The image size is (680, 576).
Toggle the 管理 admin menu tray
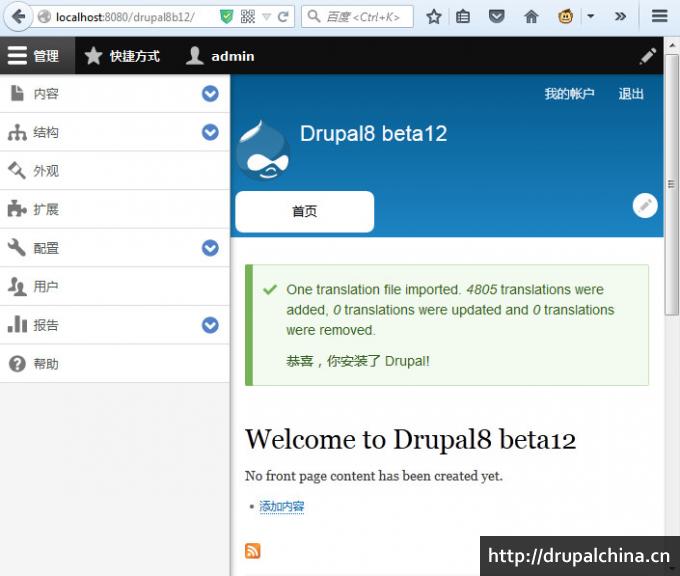(x=35, y=56)
